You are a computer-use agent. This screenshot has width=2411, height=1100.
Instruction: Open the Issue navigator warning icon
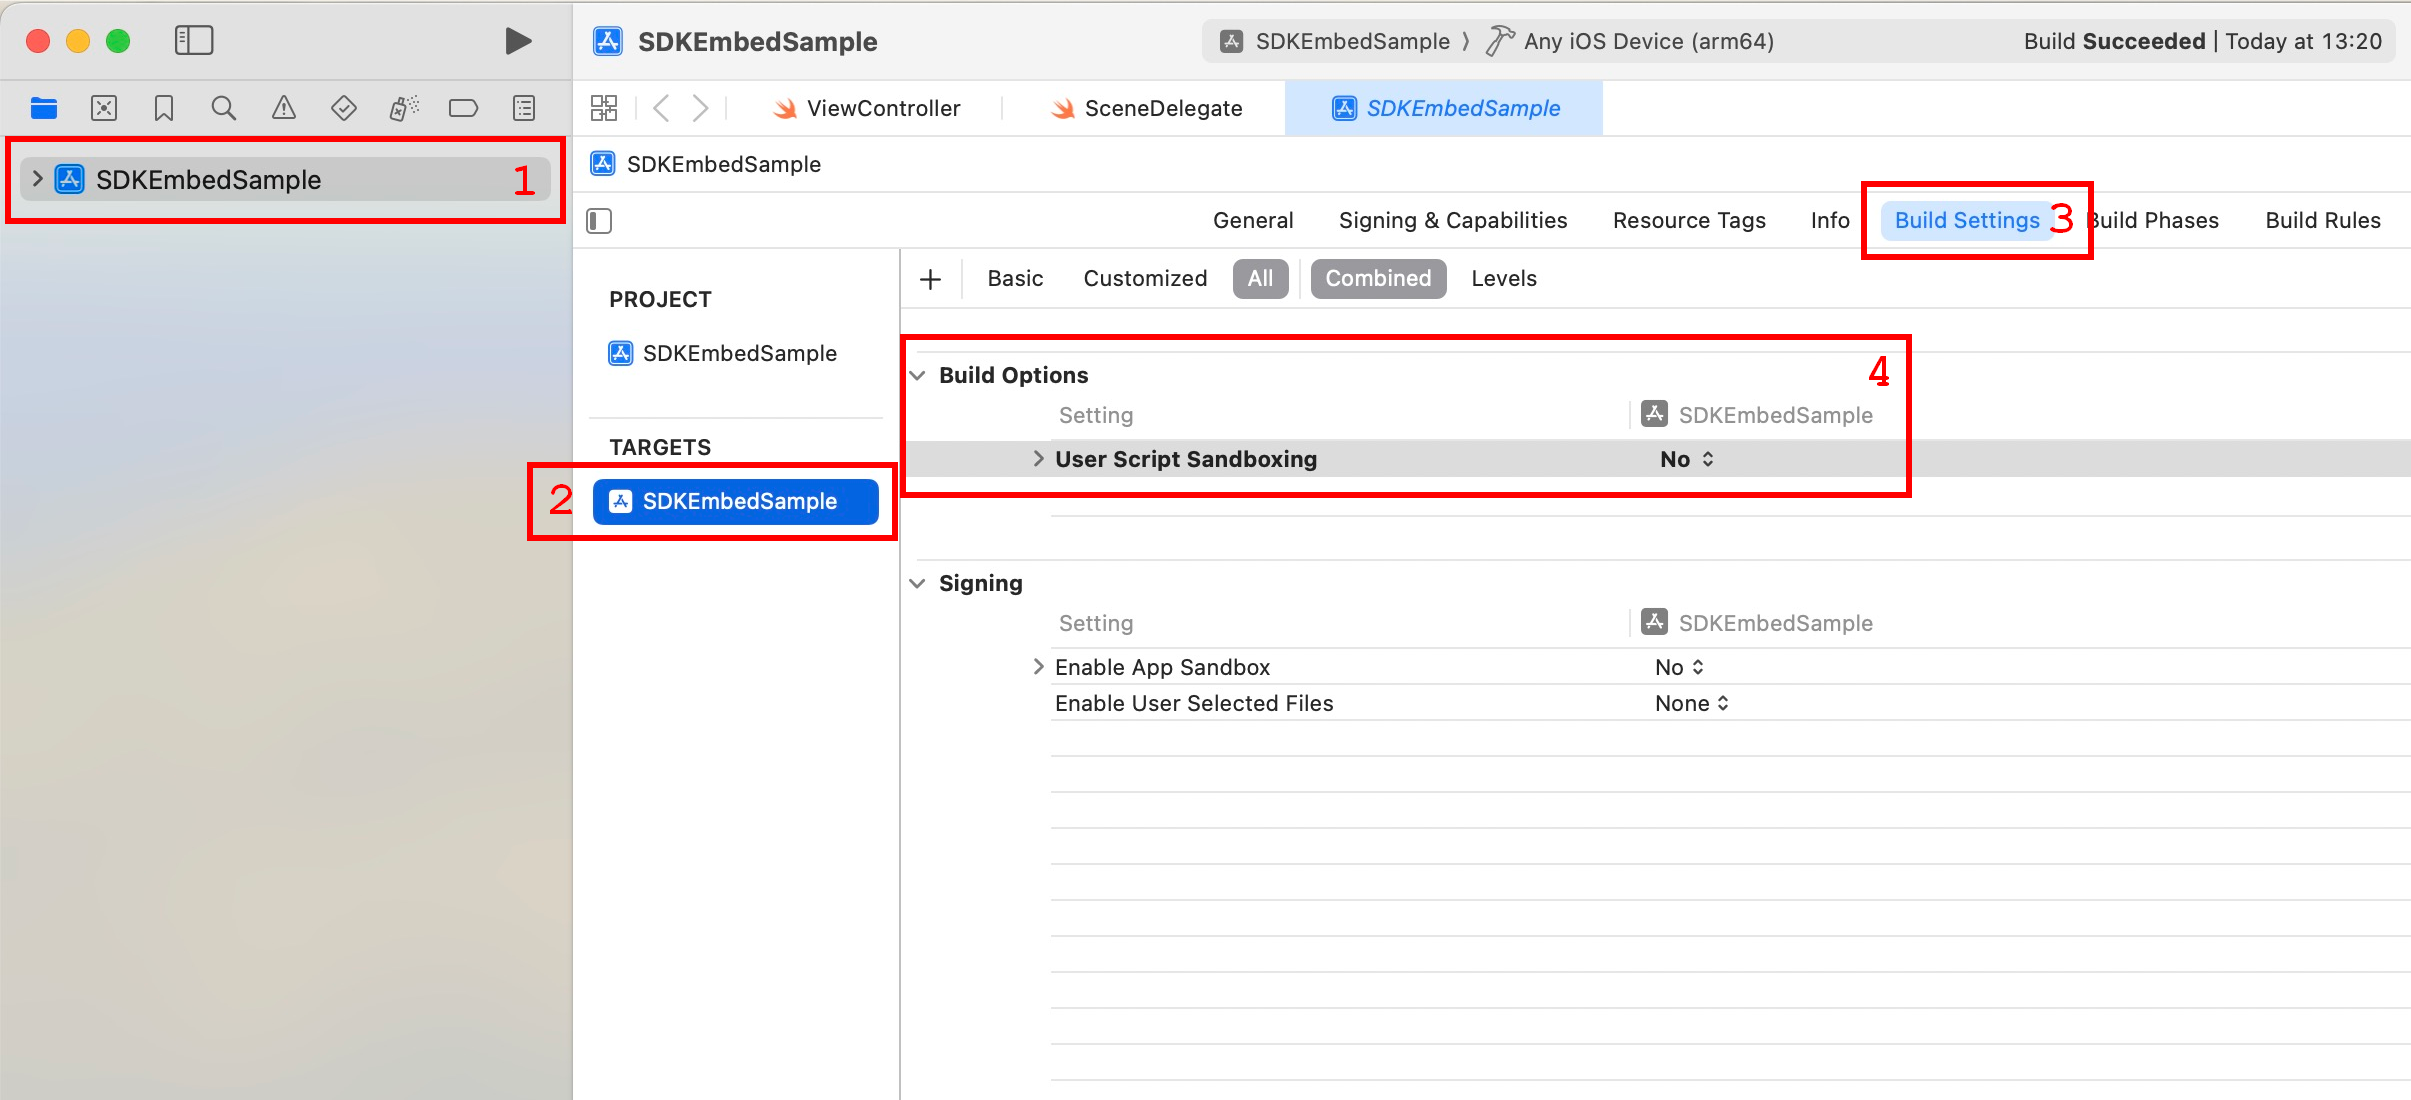284,108
